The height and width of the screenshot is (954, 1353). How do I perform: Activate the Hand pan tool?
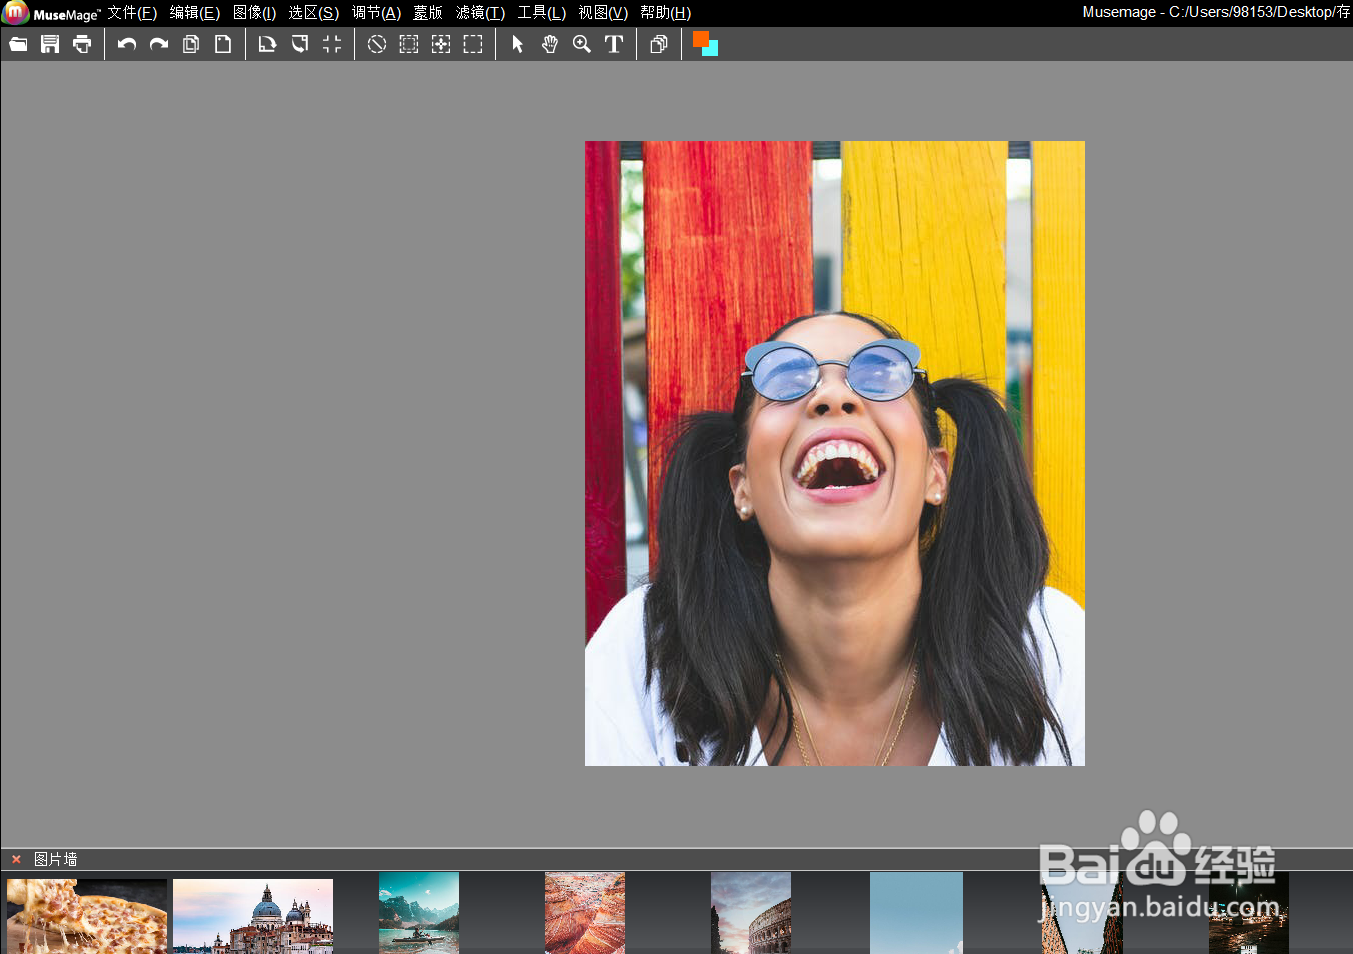[x=550, y=44]
